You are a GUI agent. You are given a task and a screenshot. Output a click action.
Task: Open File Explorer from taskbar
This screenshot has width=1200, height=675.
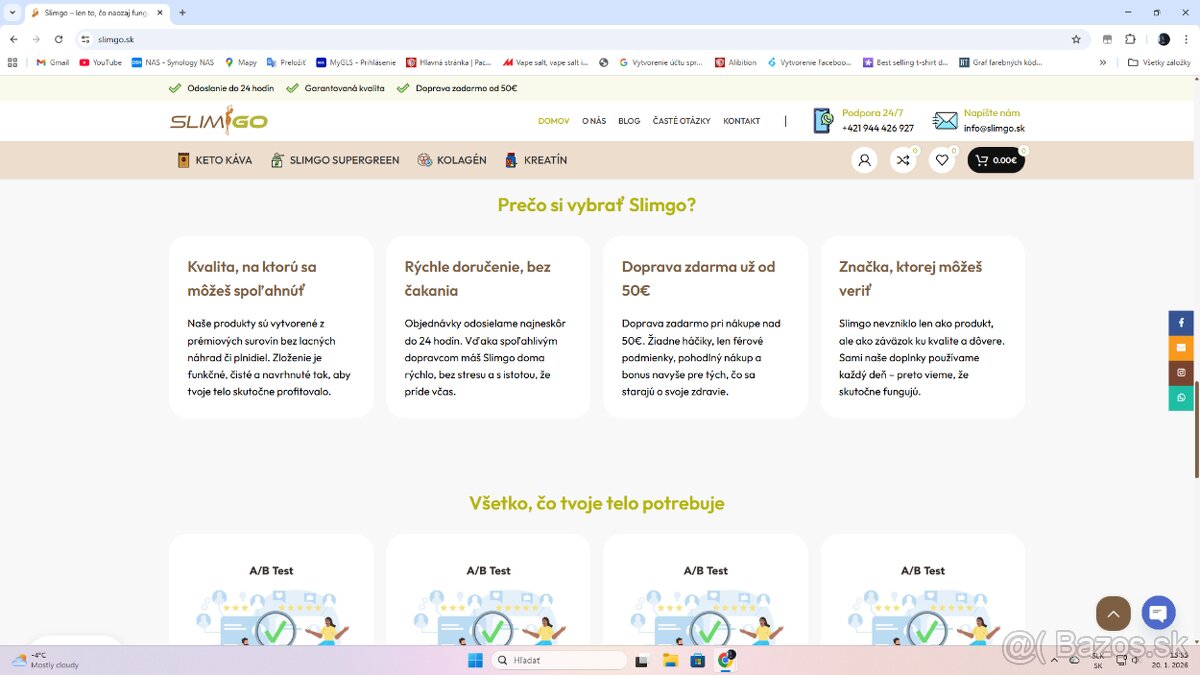(670, 660)
